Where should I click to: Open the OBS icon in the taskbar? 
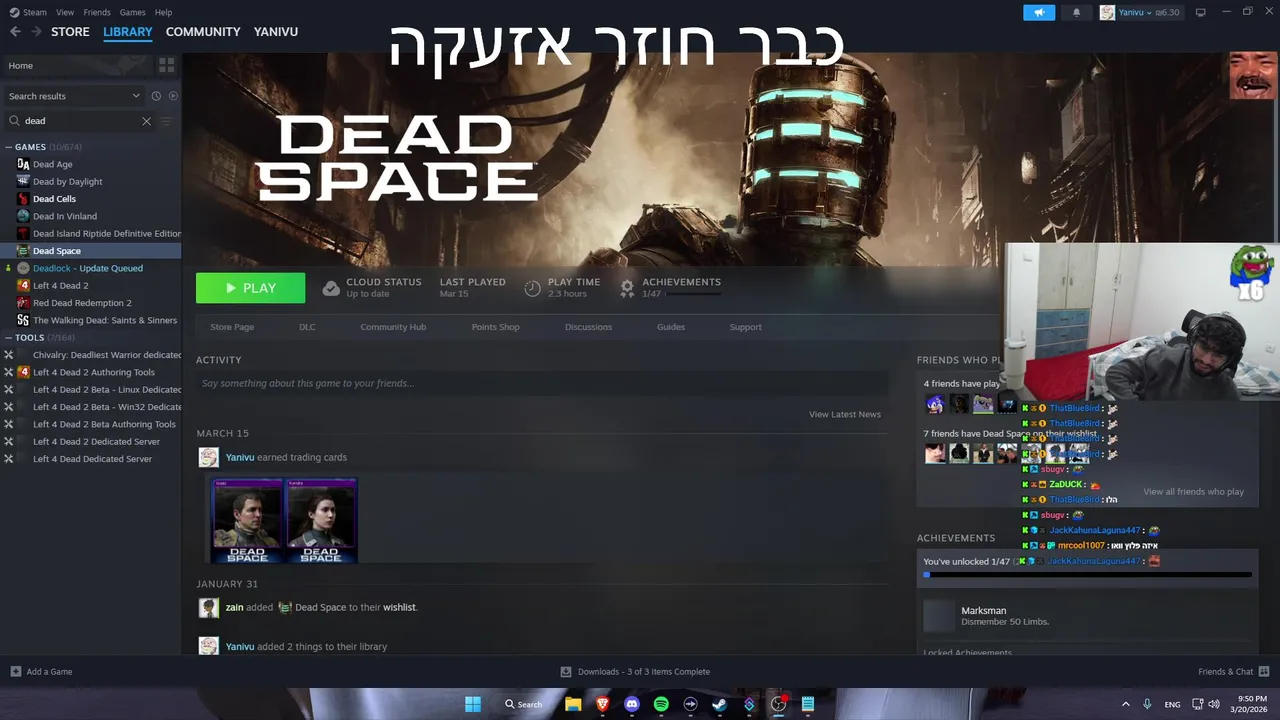pos(778,704)
